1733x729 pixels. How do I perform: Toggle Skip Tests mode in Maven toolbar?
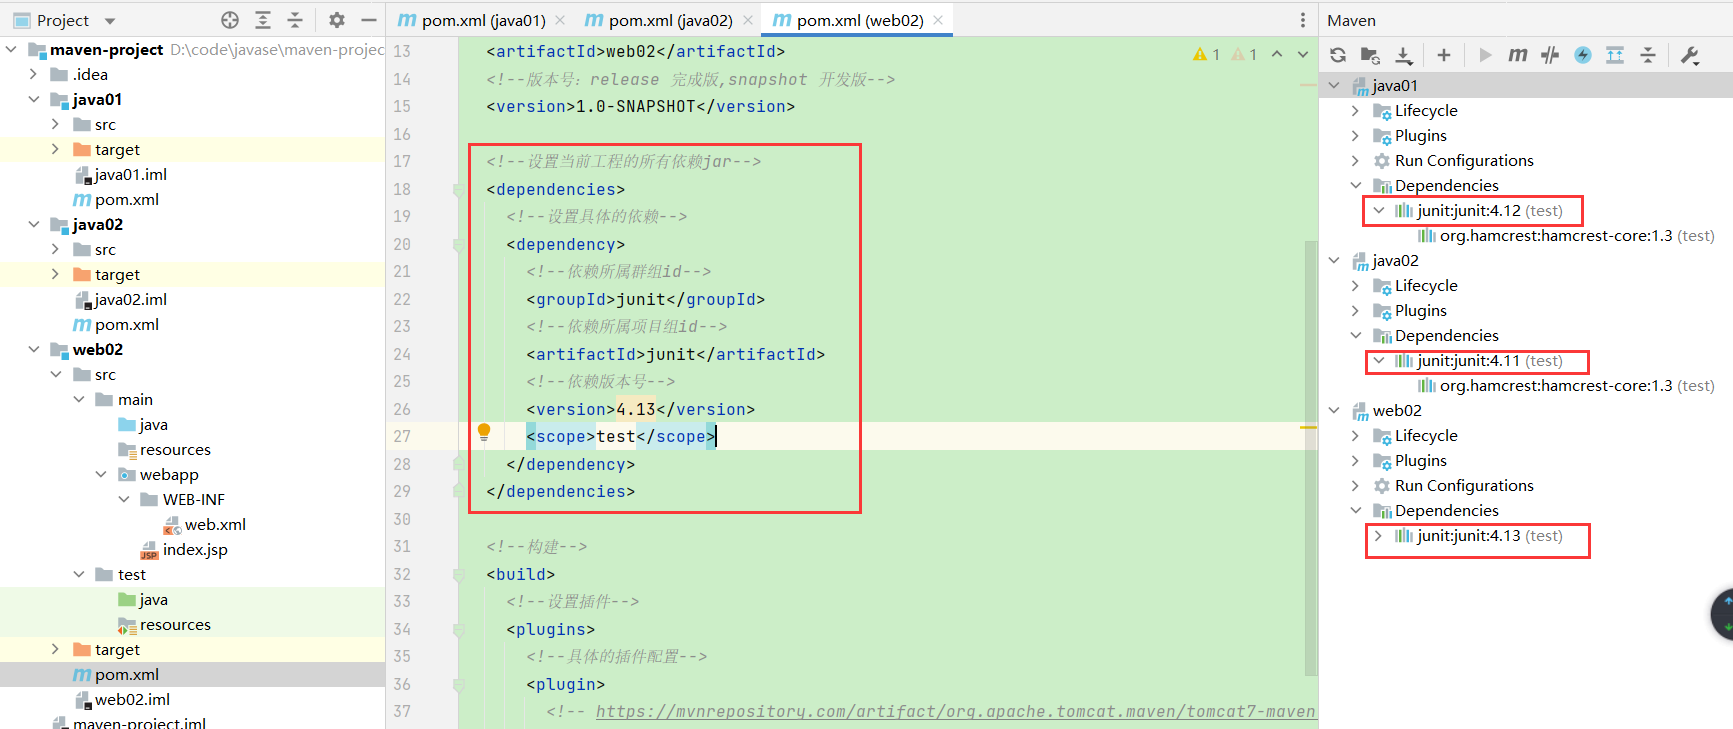point(1550,55)
